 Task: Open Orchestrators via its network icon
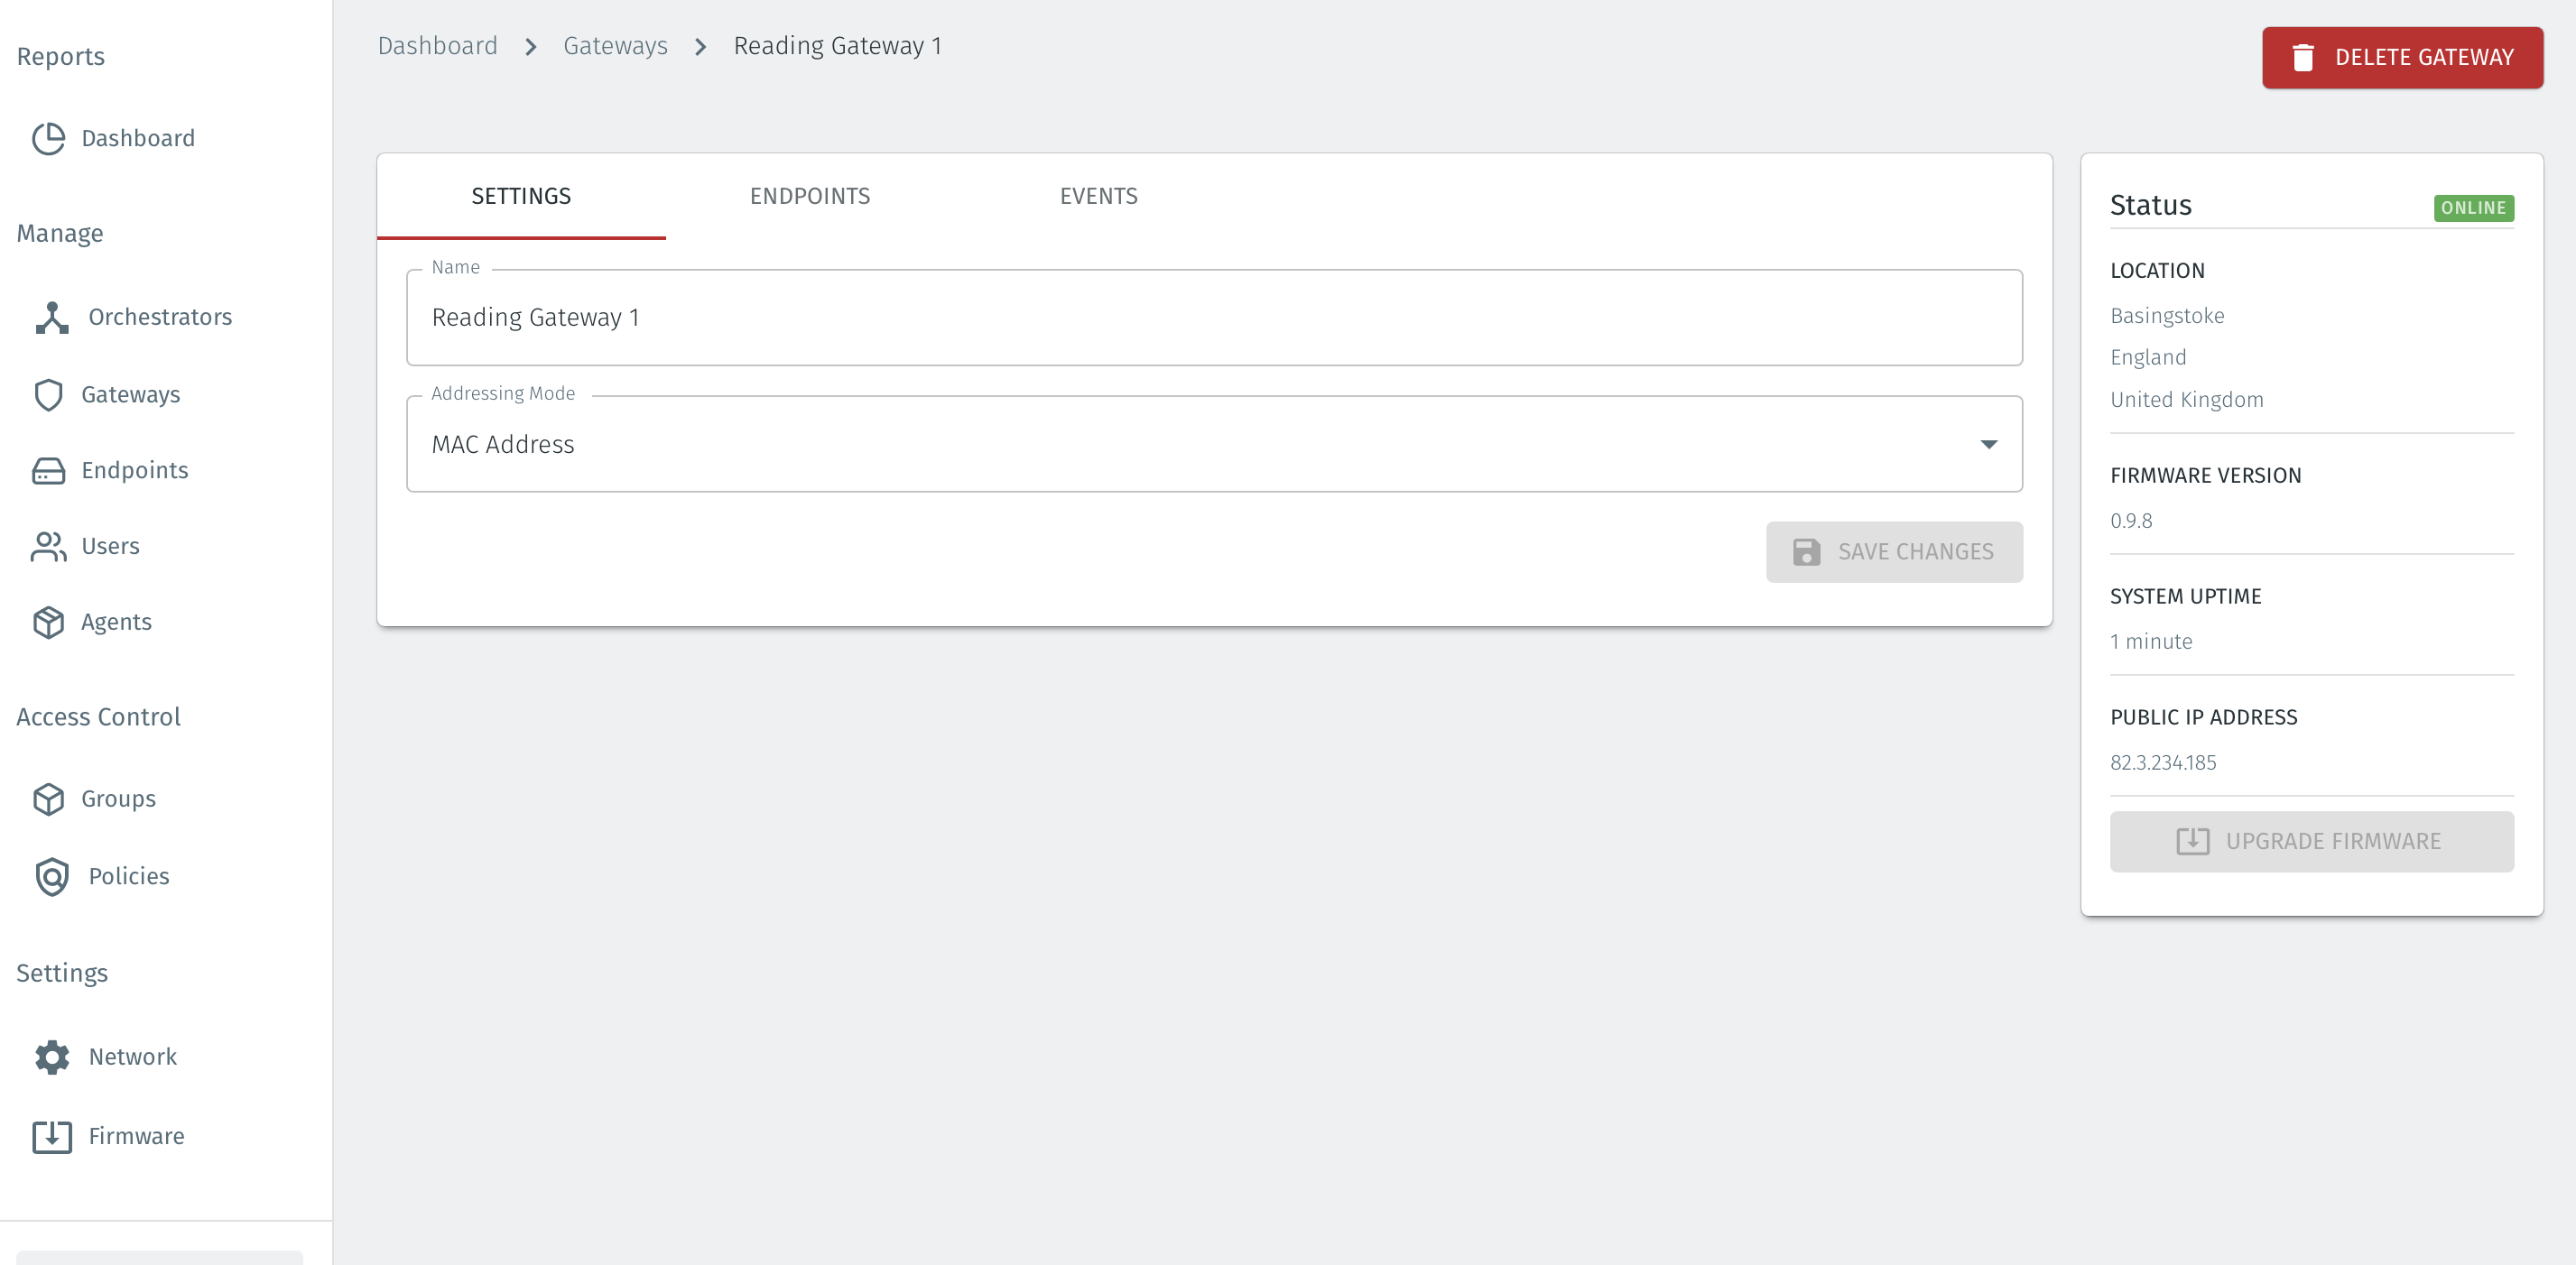(52, 317)
